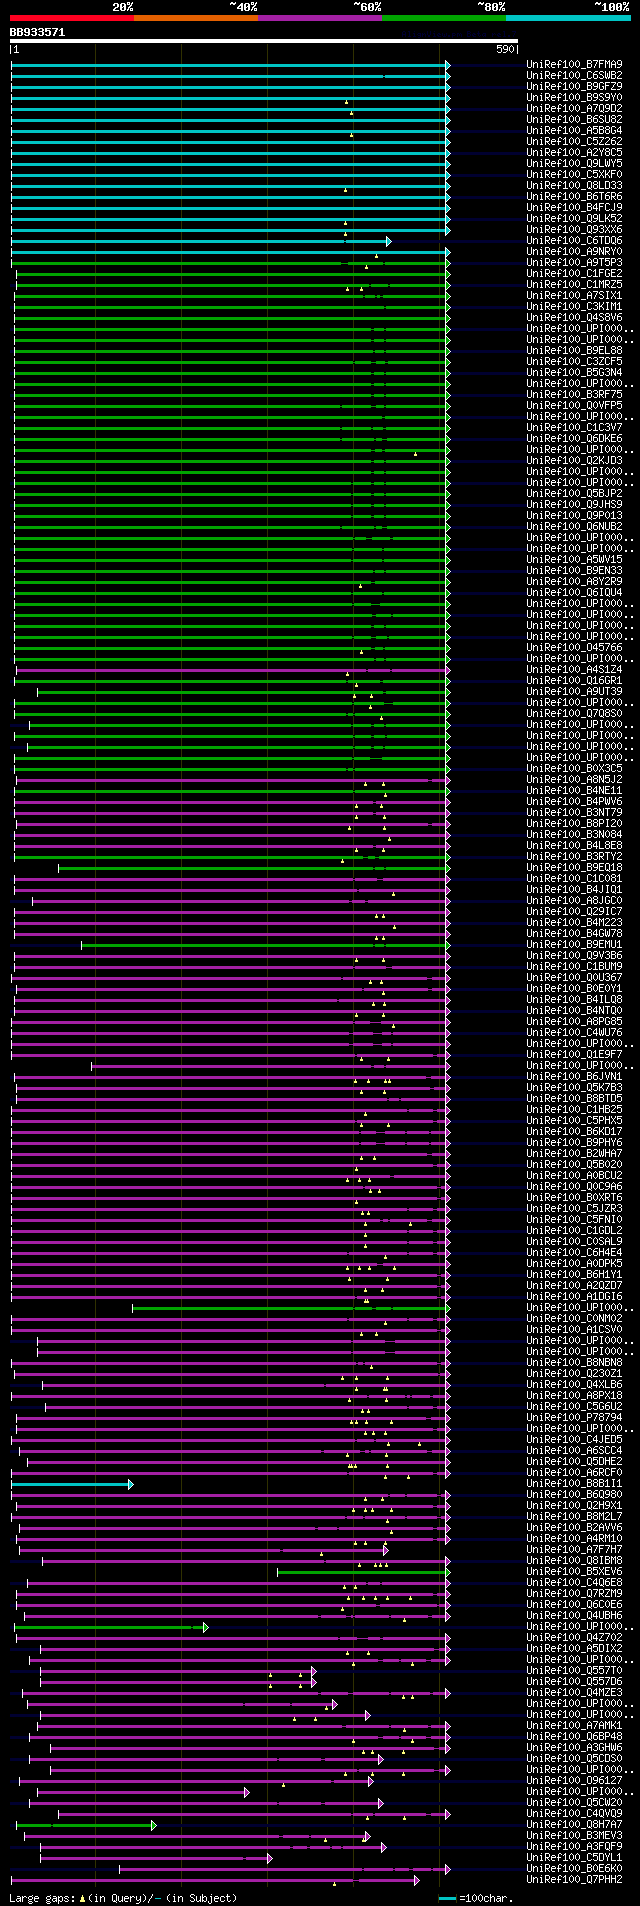Select hit label UniRef100_Q557T0

click(574, 1671)
